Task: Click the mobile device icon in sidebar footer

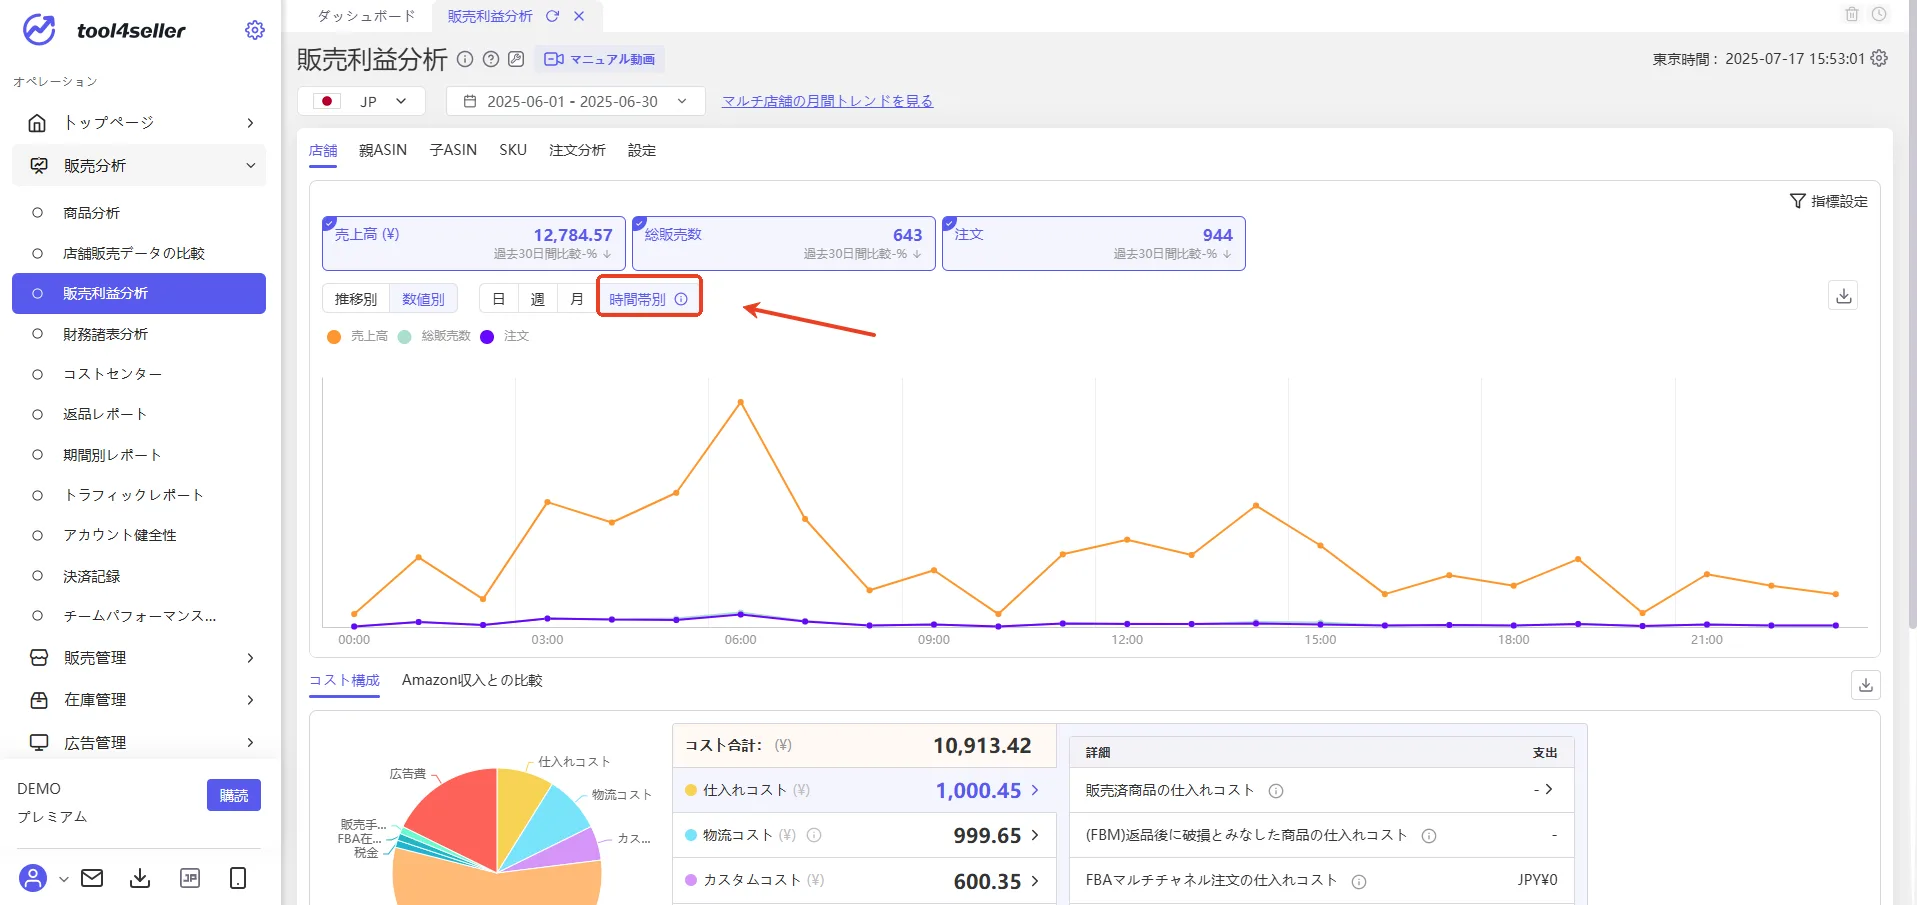Action: pos(238,878)
